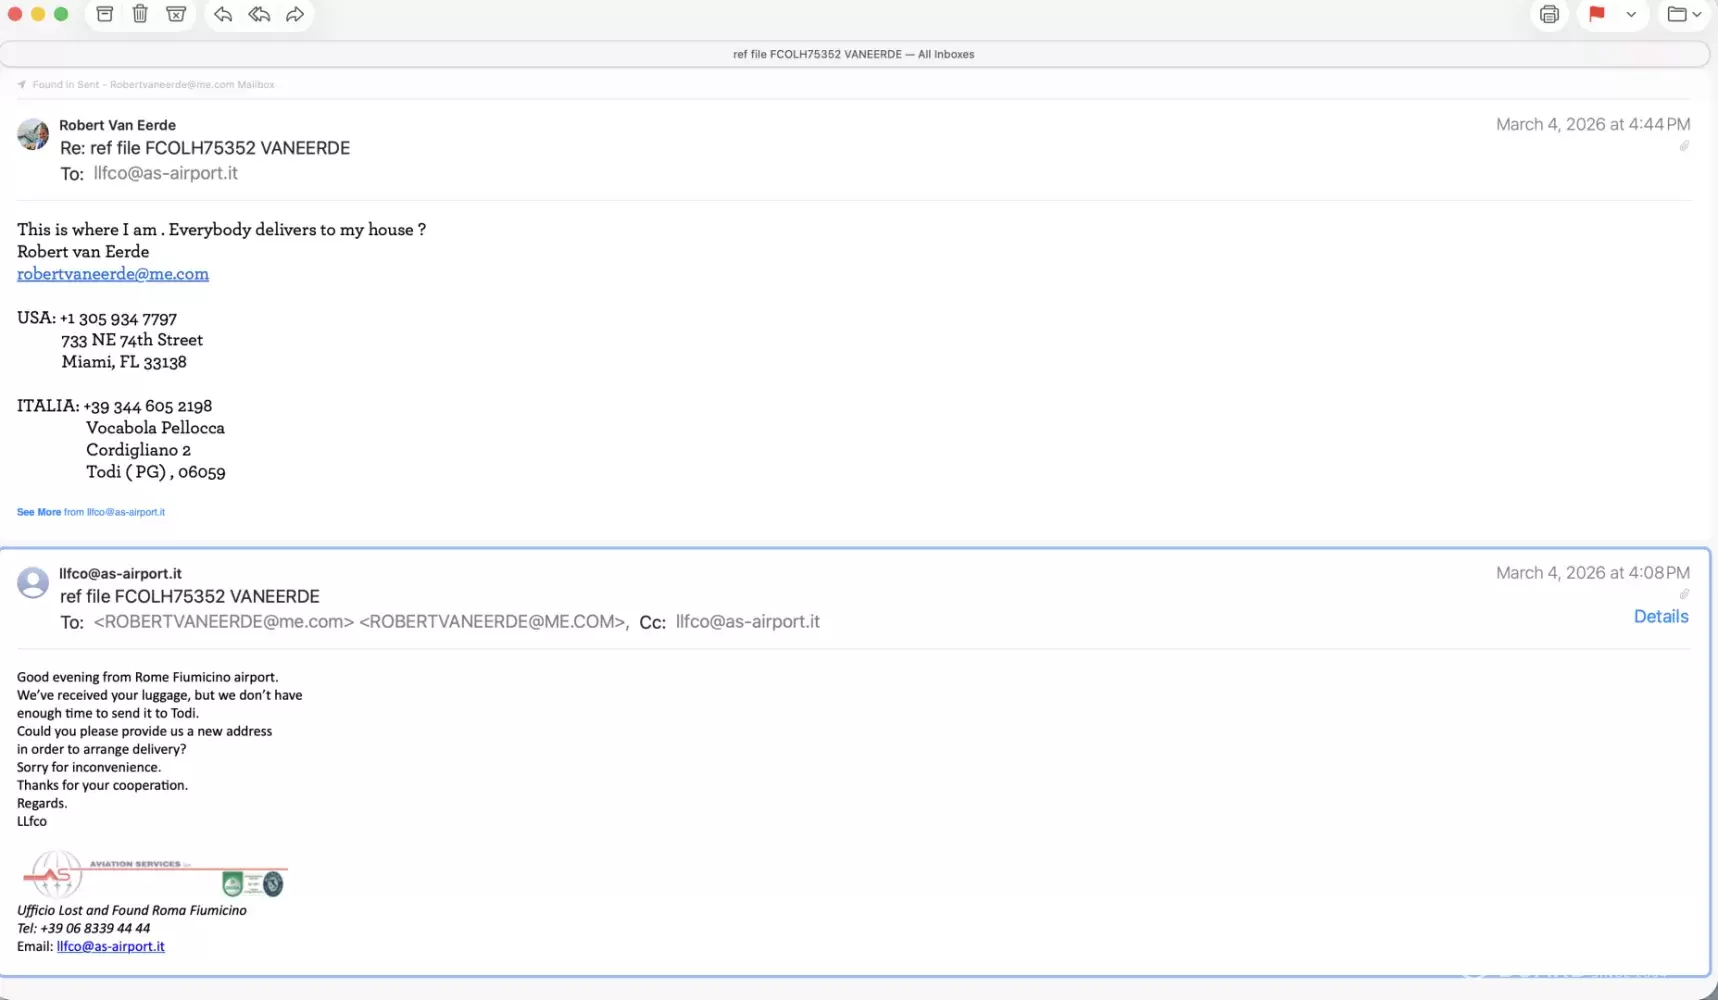Reply All using the double arrow icon
The width and height of the screenshot is (1718, 1000).
click(x=259, y=14)
